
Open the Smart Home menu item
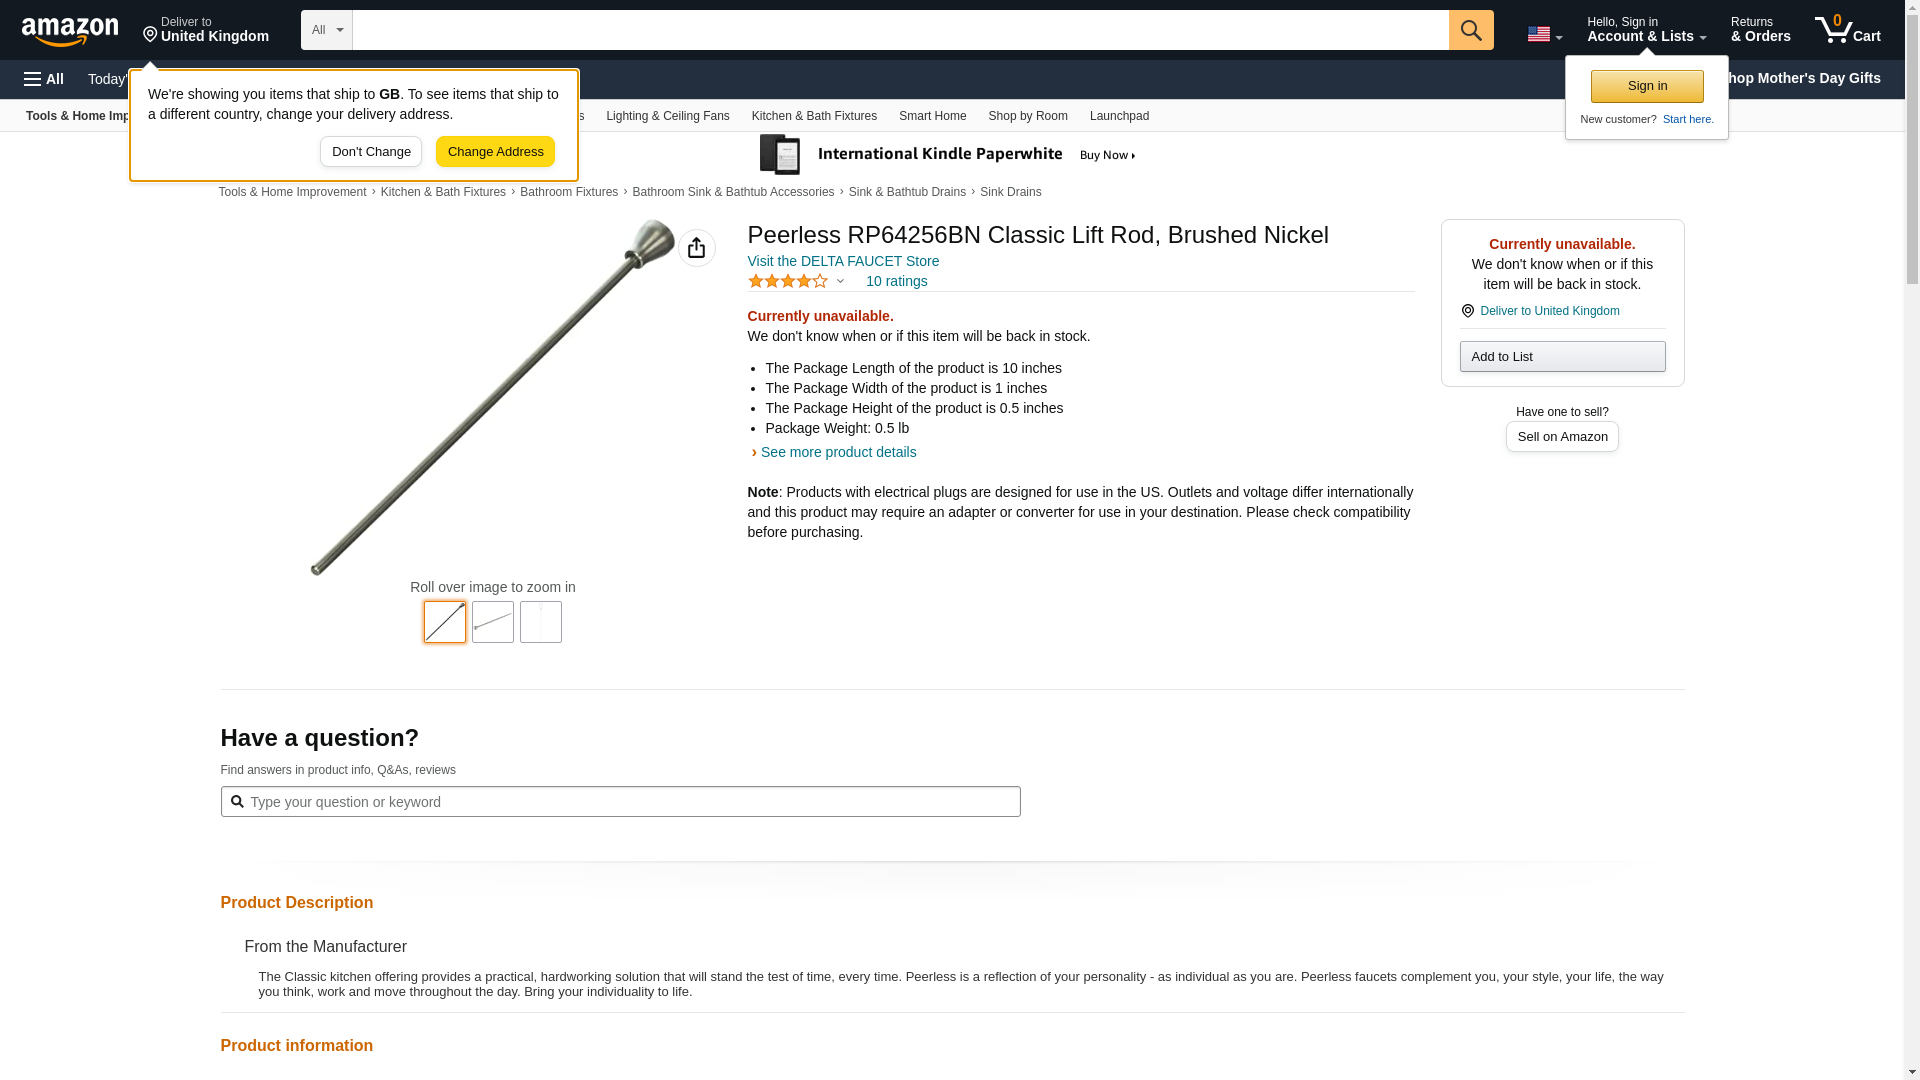932,116
